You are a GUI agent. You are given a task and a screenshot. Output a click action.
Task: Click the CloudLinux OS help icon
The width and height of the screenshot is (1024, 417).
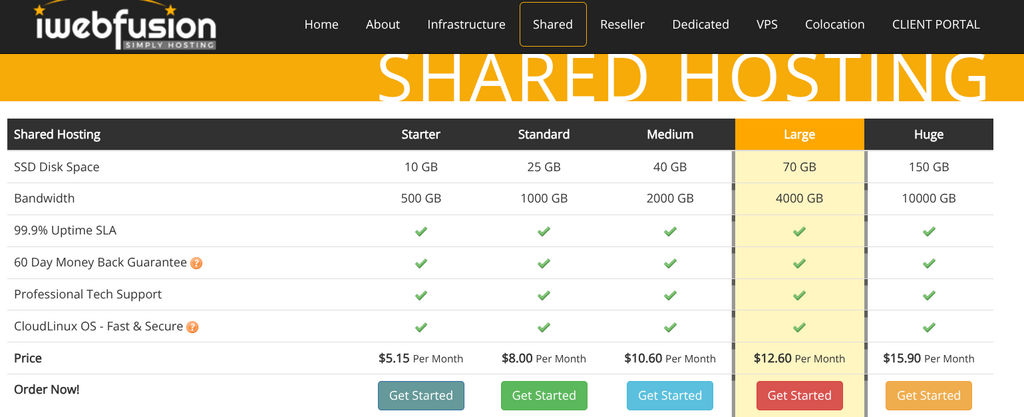point(192,327)
